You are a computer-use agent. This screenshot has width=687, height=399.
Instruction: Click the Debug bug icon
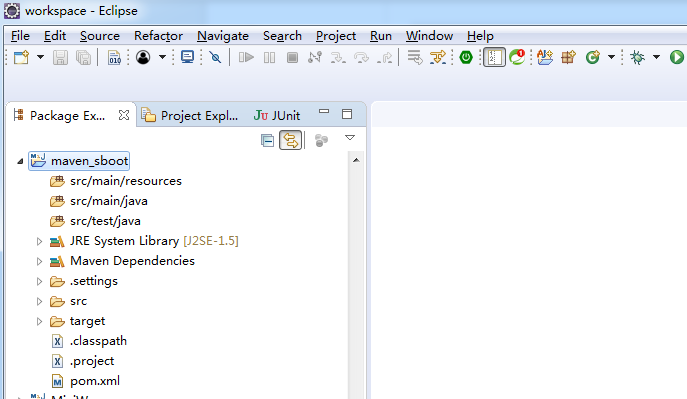[x=637, y=57]
